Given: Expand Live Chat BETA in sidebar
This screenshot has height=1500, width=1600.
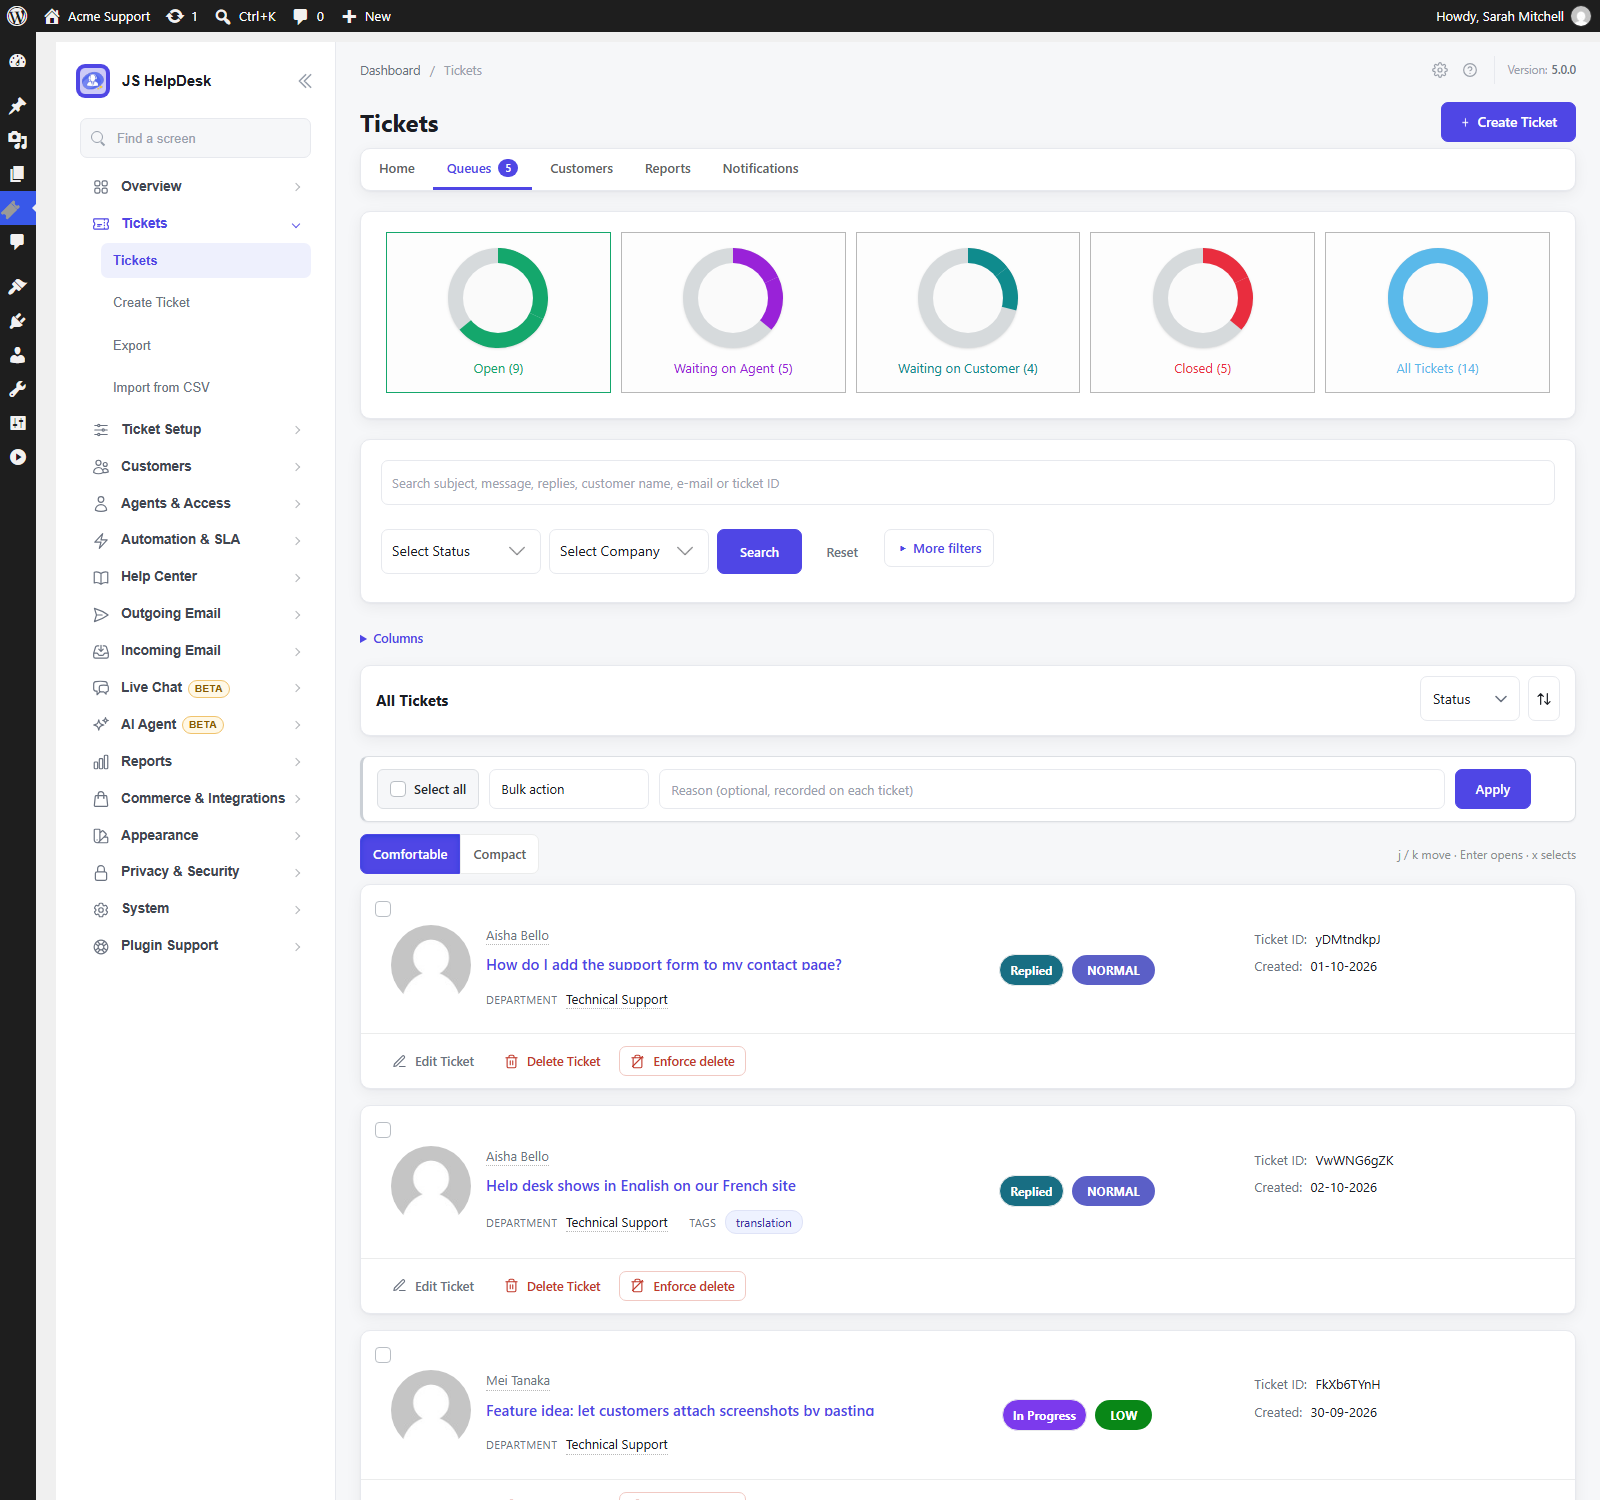Looking at the screenshot, I should [197, 687].
